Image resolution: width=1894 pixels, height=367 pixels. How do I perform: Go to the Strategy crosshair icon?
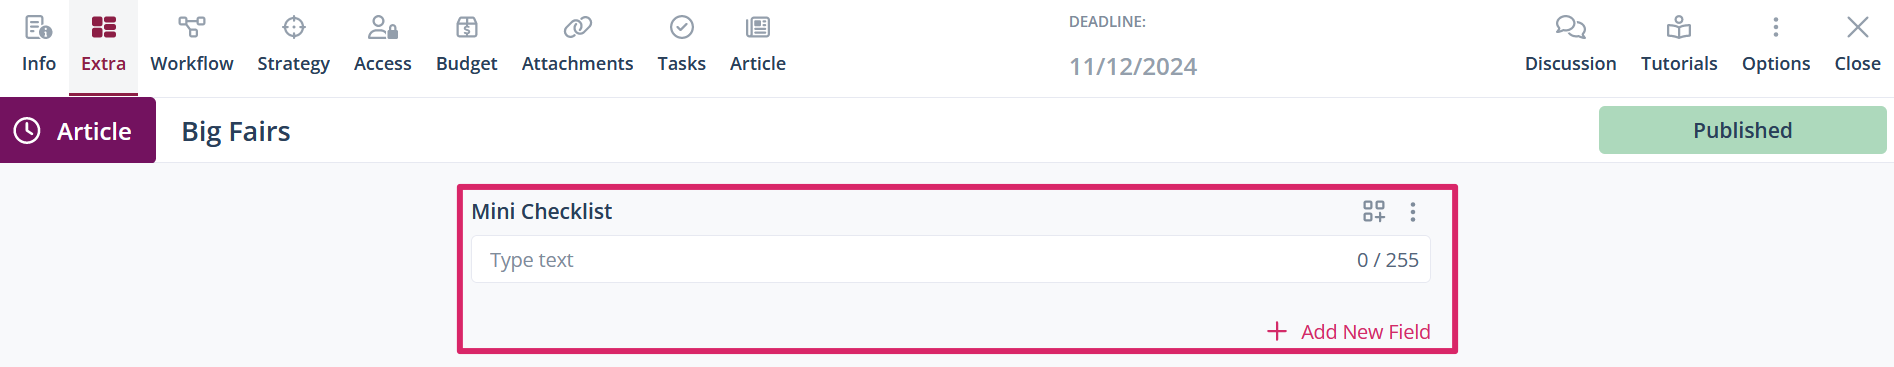click(x=293, y=27)
